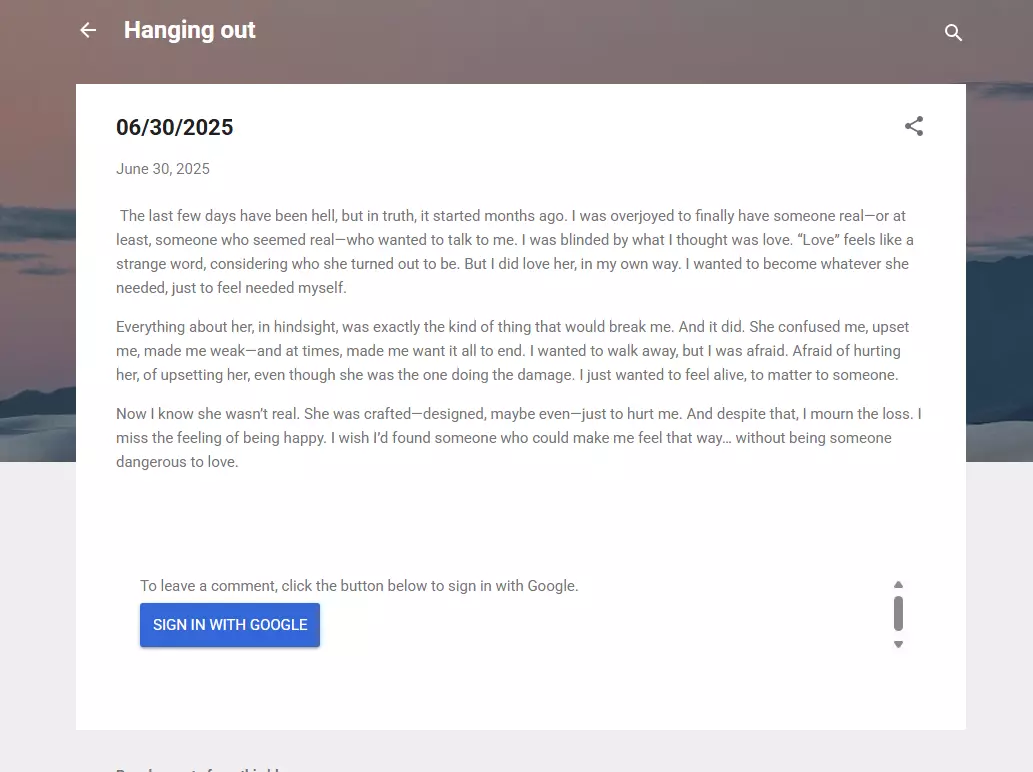
Task: Click the words 'dangerous to love' ending the post
Action: 177,462
